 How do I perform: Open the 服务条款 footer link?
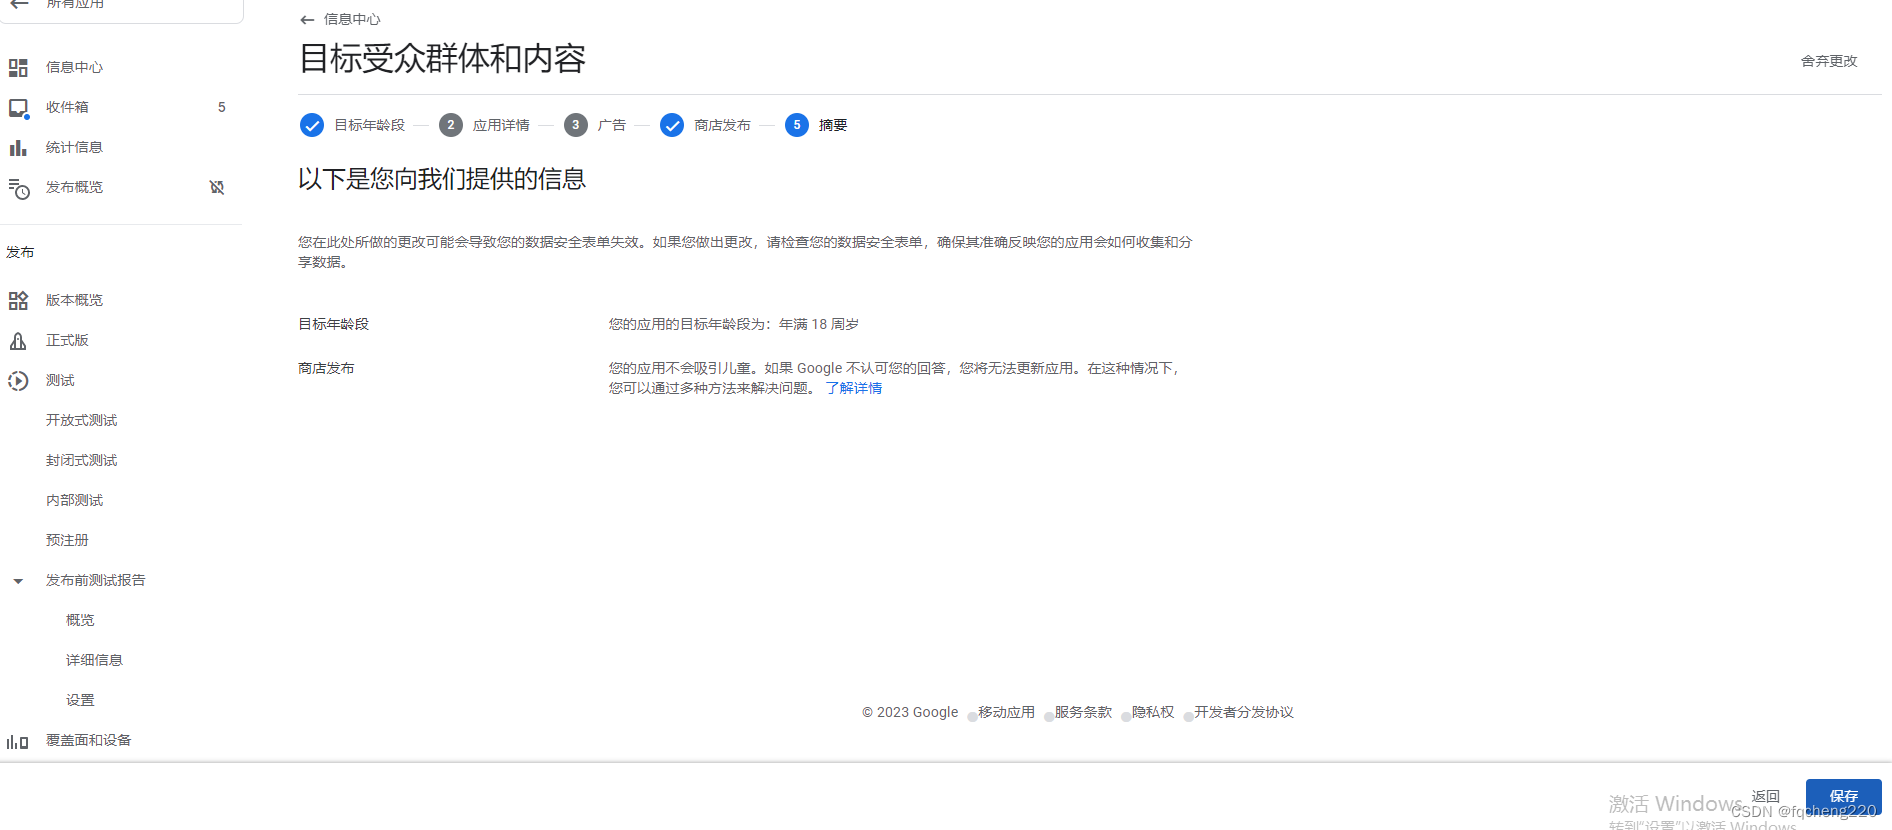click(x=1083, y=712)
